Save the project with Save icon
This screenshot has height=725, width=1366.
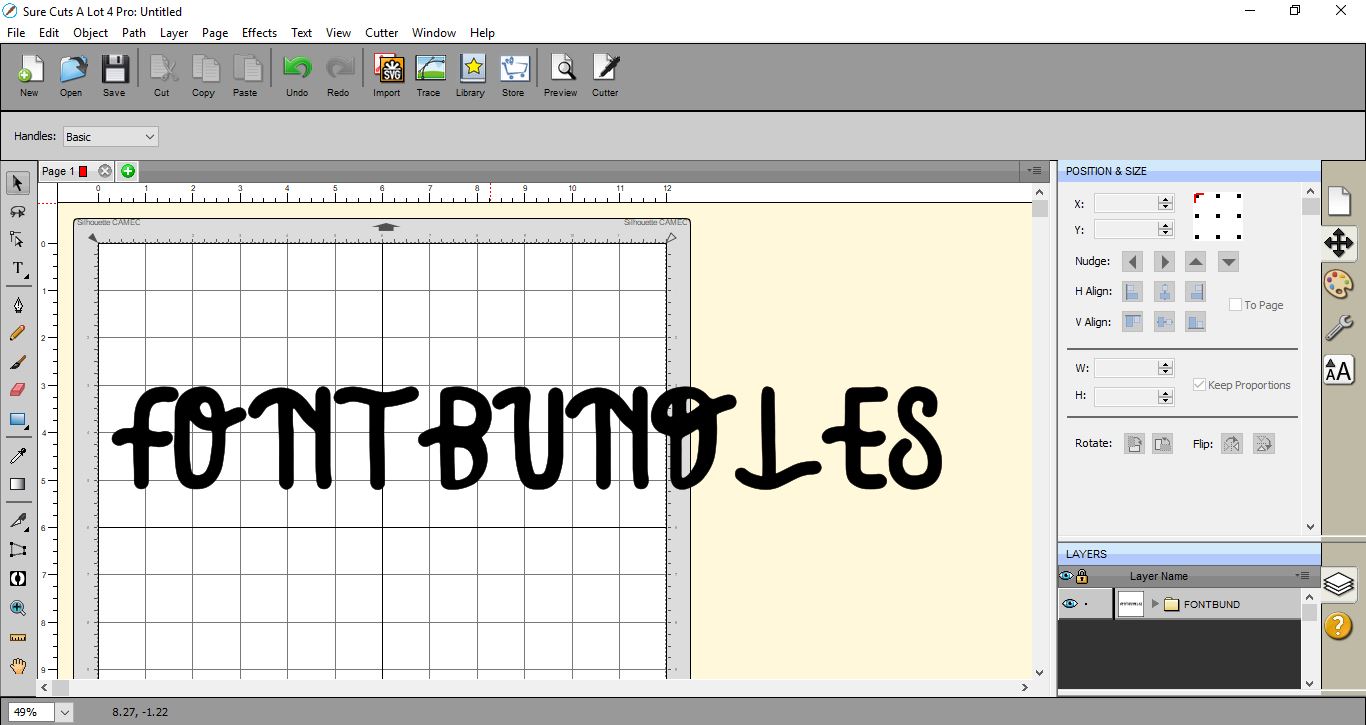click(114, 76)
